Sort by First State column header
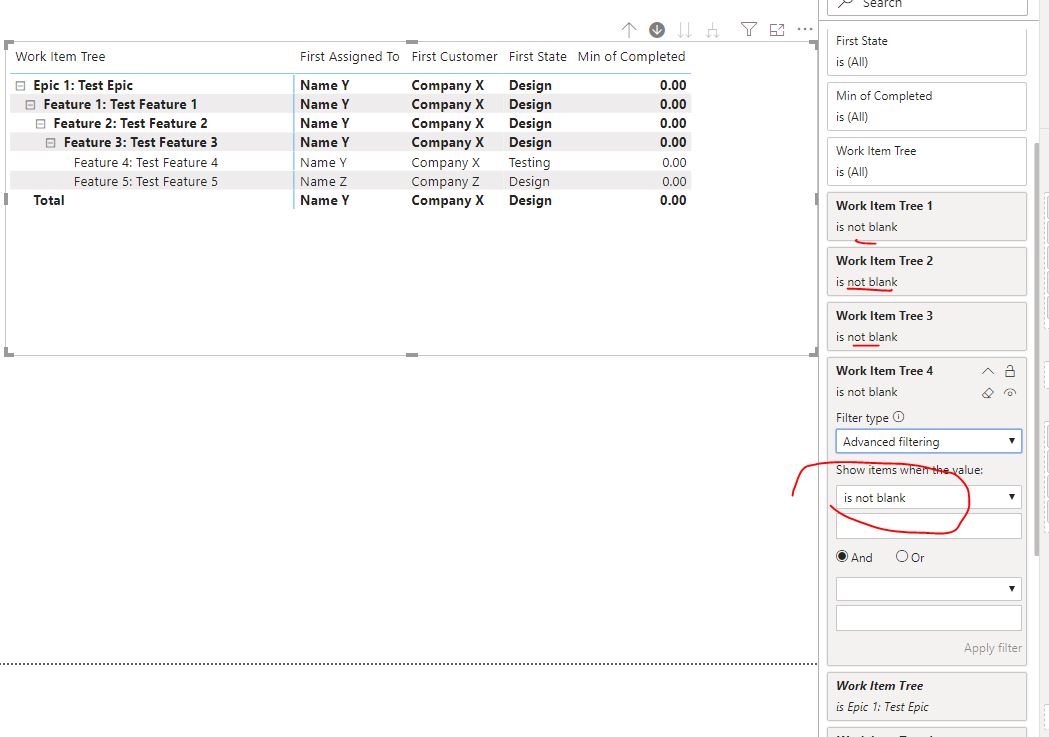 point(537,57)
